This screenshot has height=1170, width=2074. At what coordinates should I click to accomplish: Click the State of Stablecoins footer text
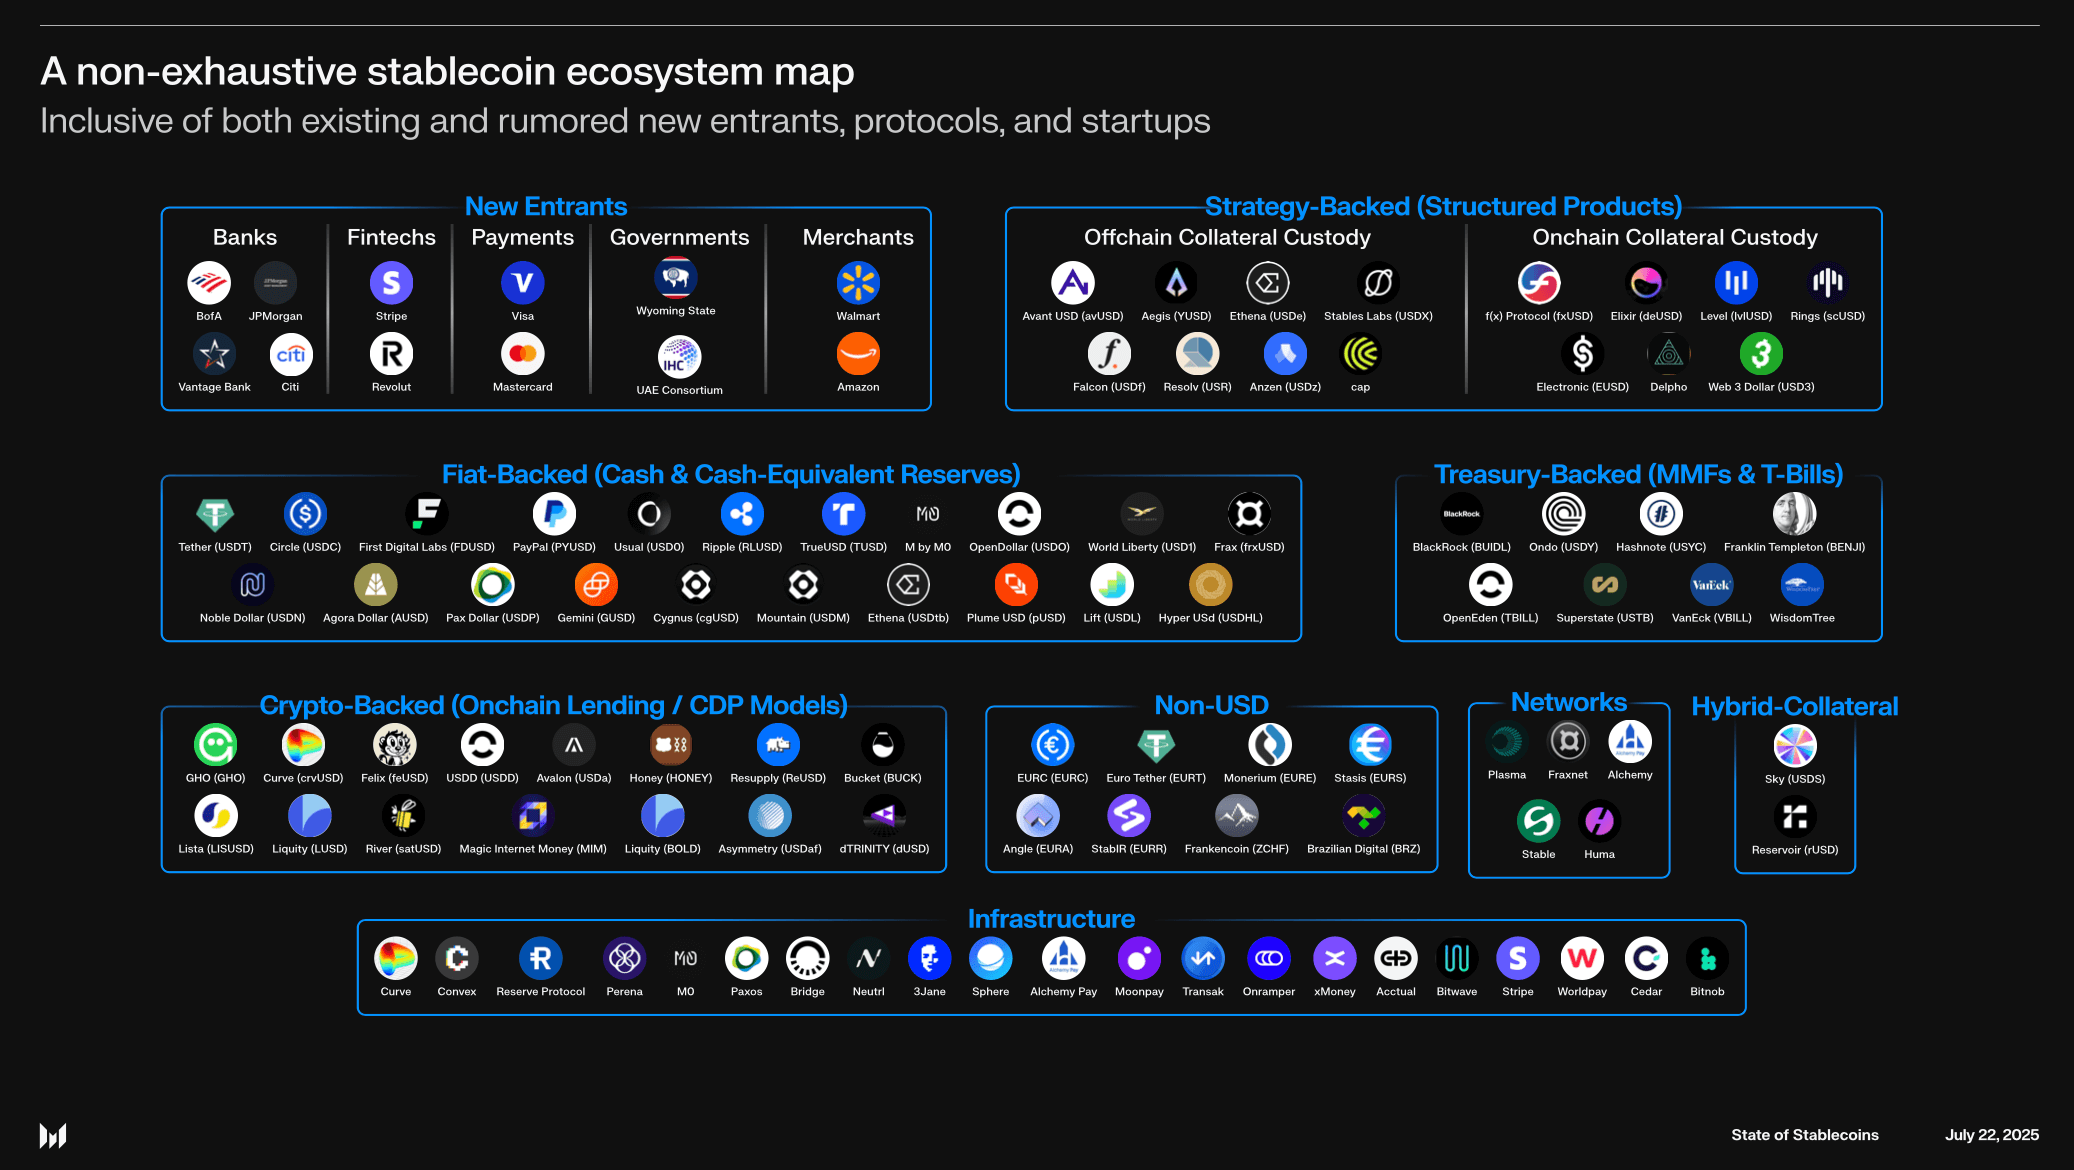pyautogui.click(x=1804, y=1135)
